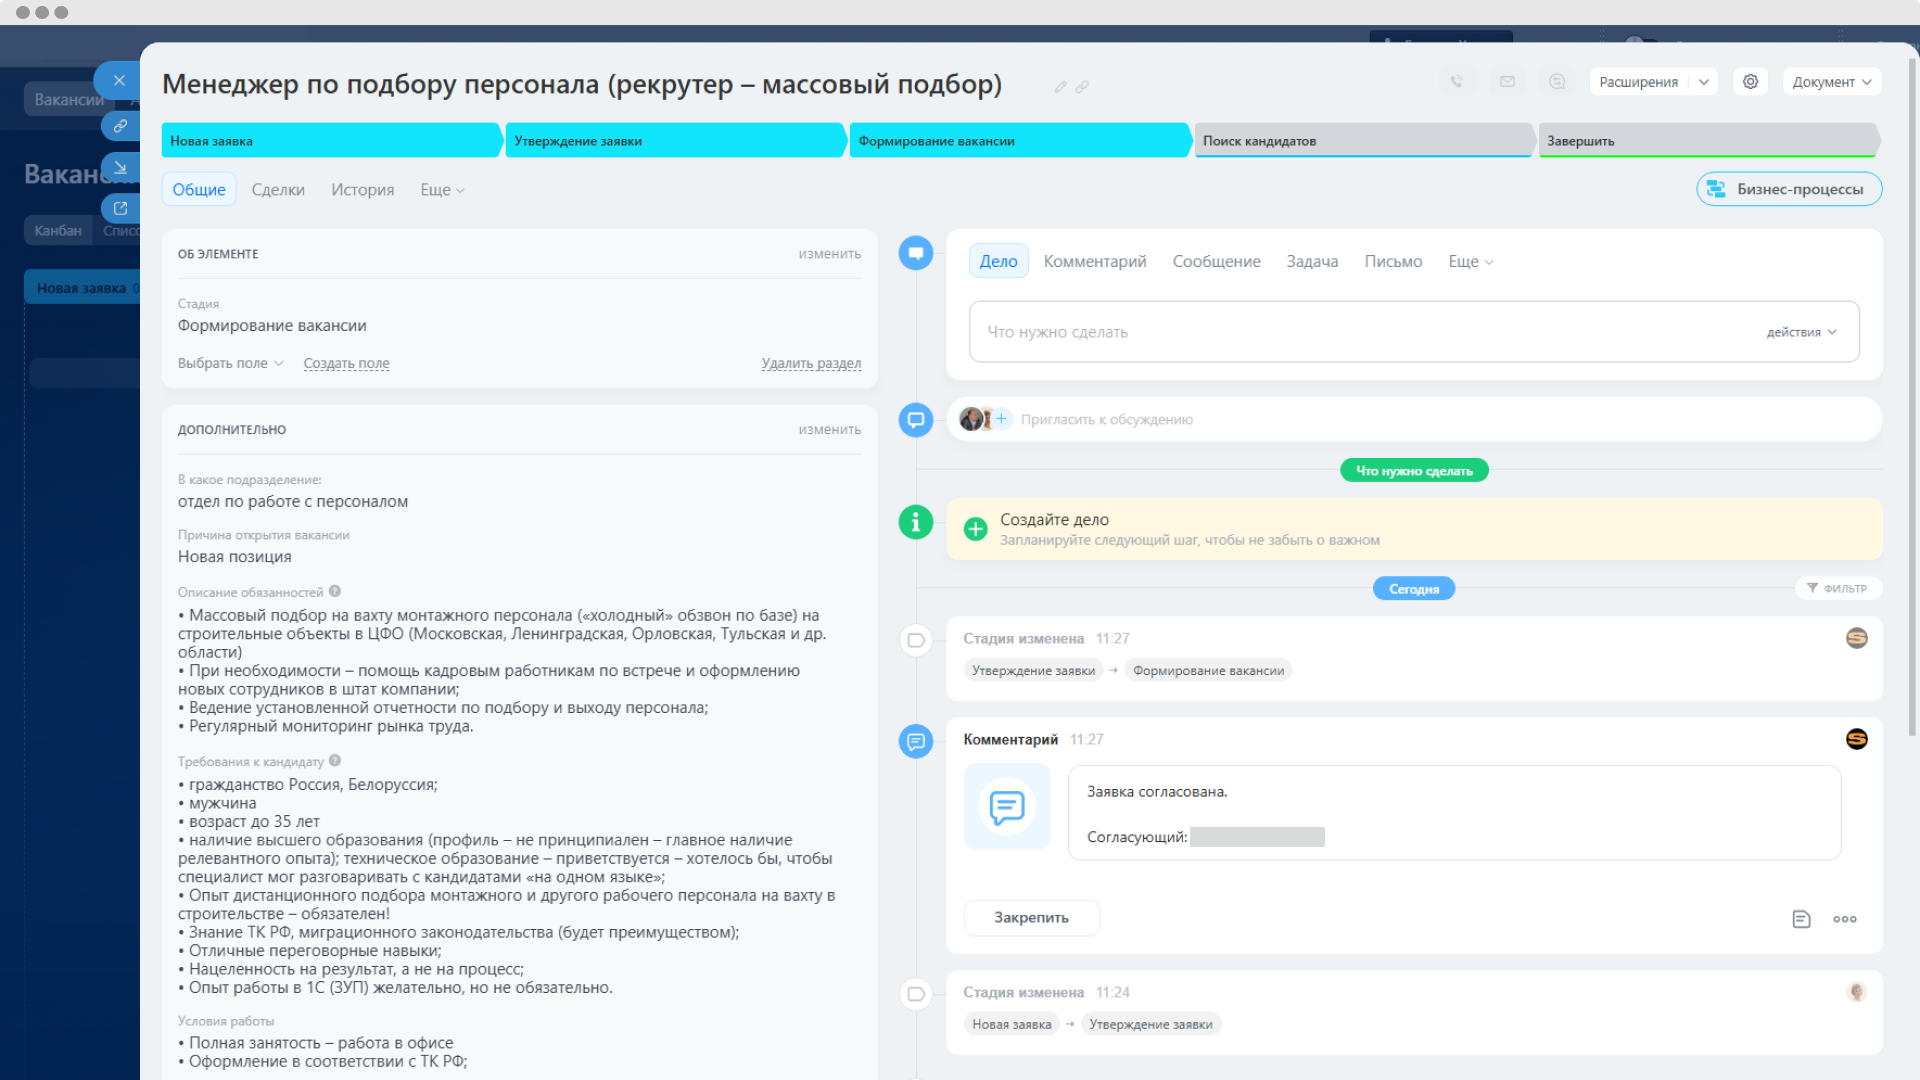Click изменить in Дополнительно section
The height and width of the screenshot is (1080, 1920).
tap(829, 429)
